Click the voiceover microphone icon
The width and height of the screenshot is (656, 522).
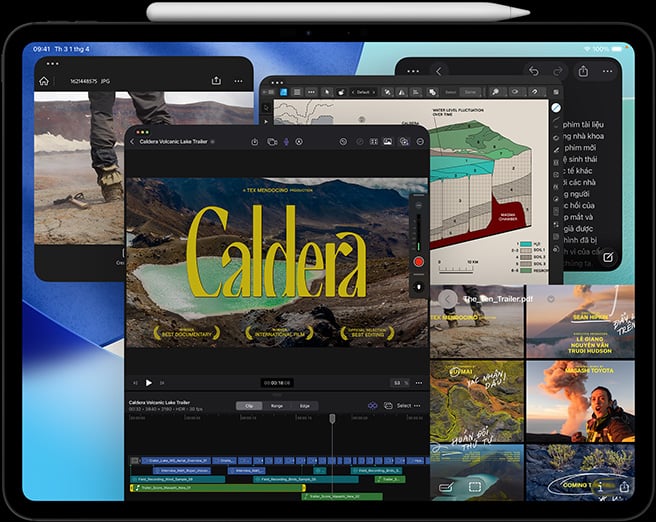tap(285, 142)
